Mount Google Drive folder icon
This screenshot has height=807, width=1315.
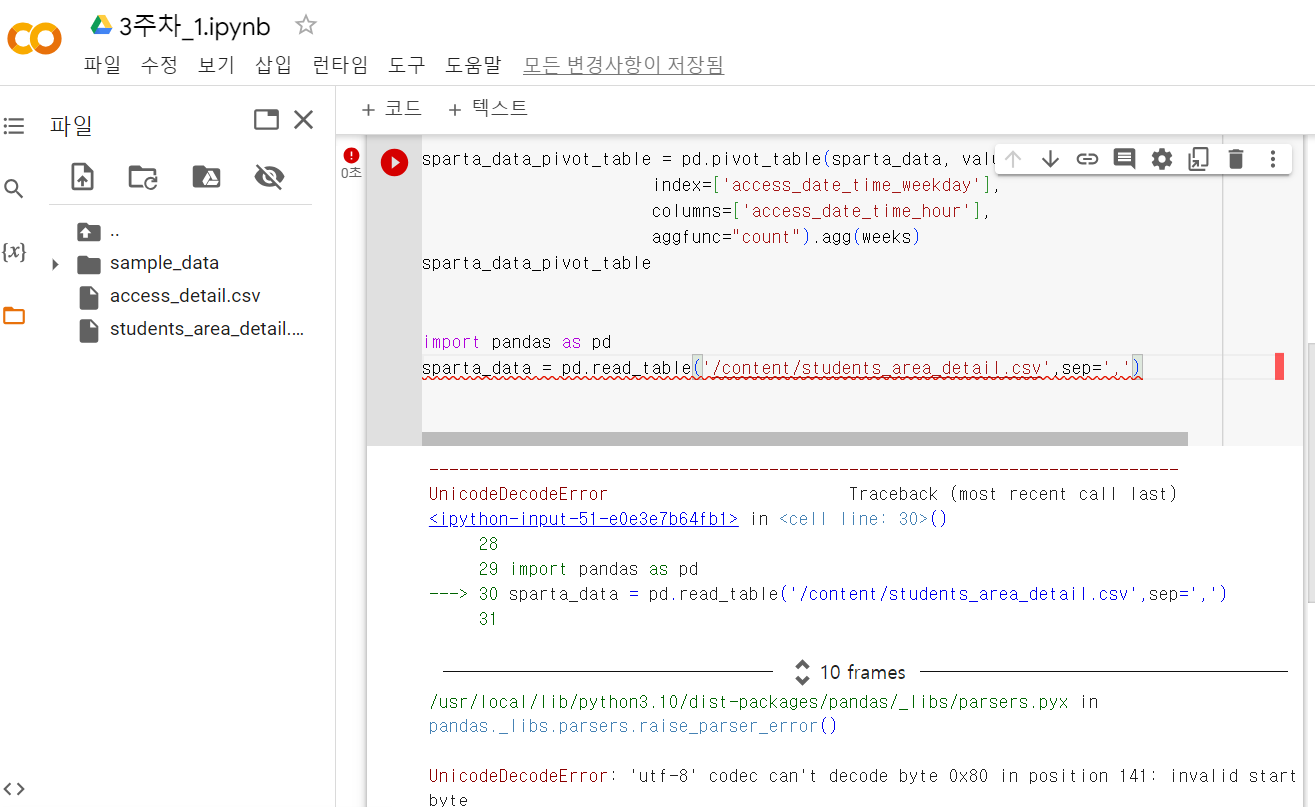(206, 178)
